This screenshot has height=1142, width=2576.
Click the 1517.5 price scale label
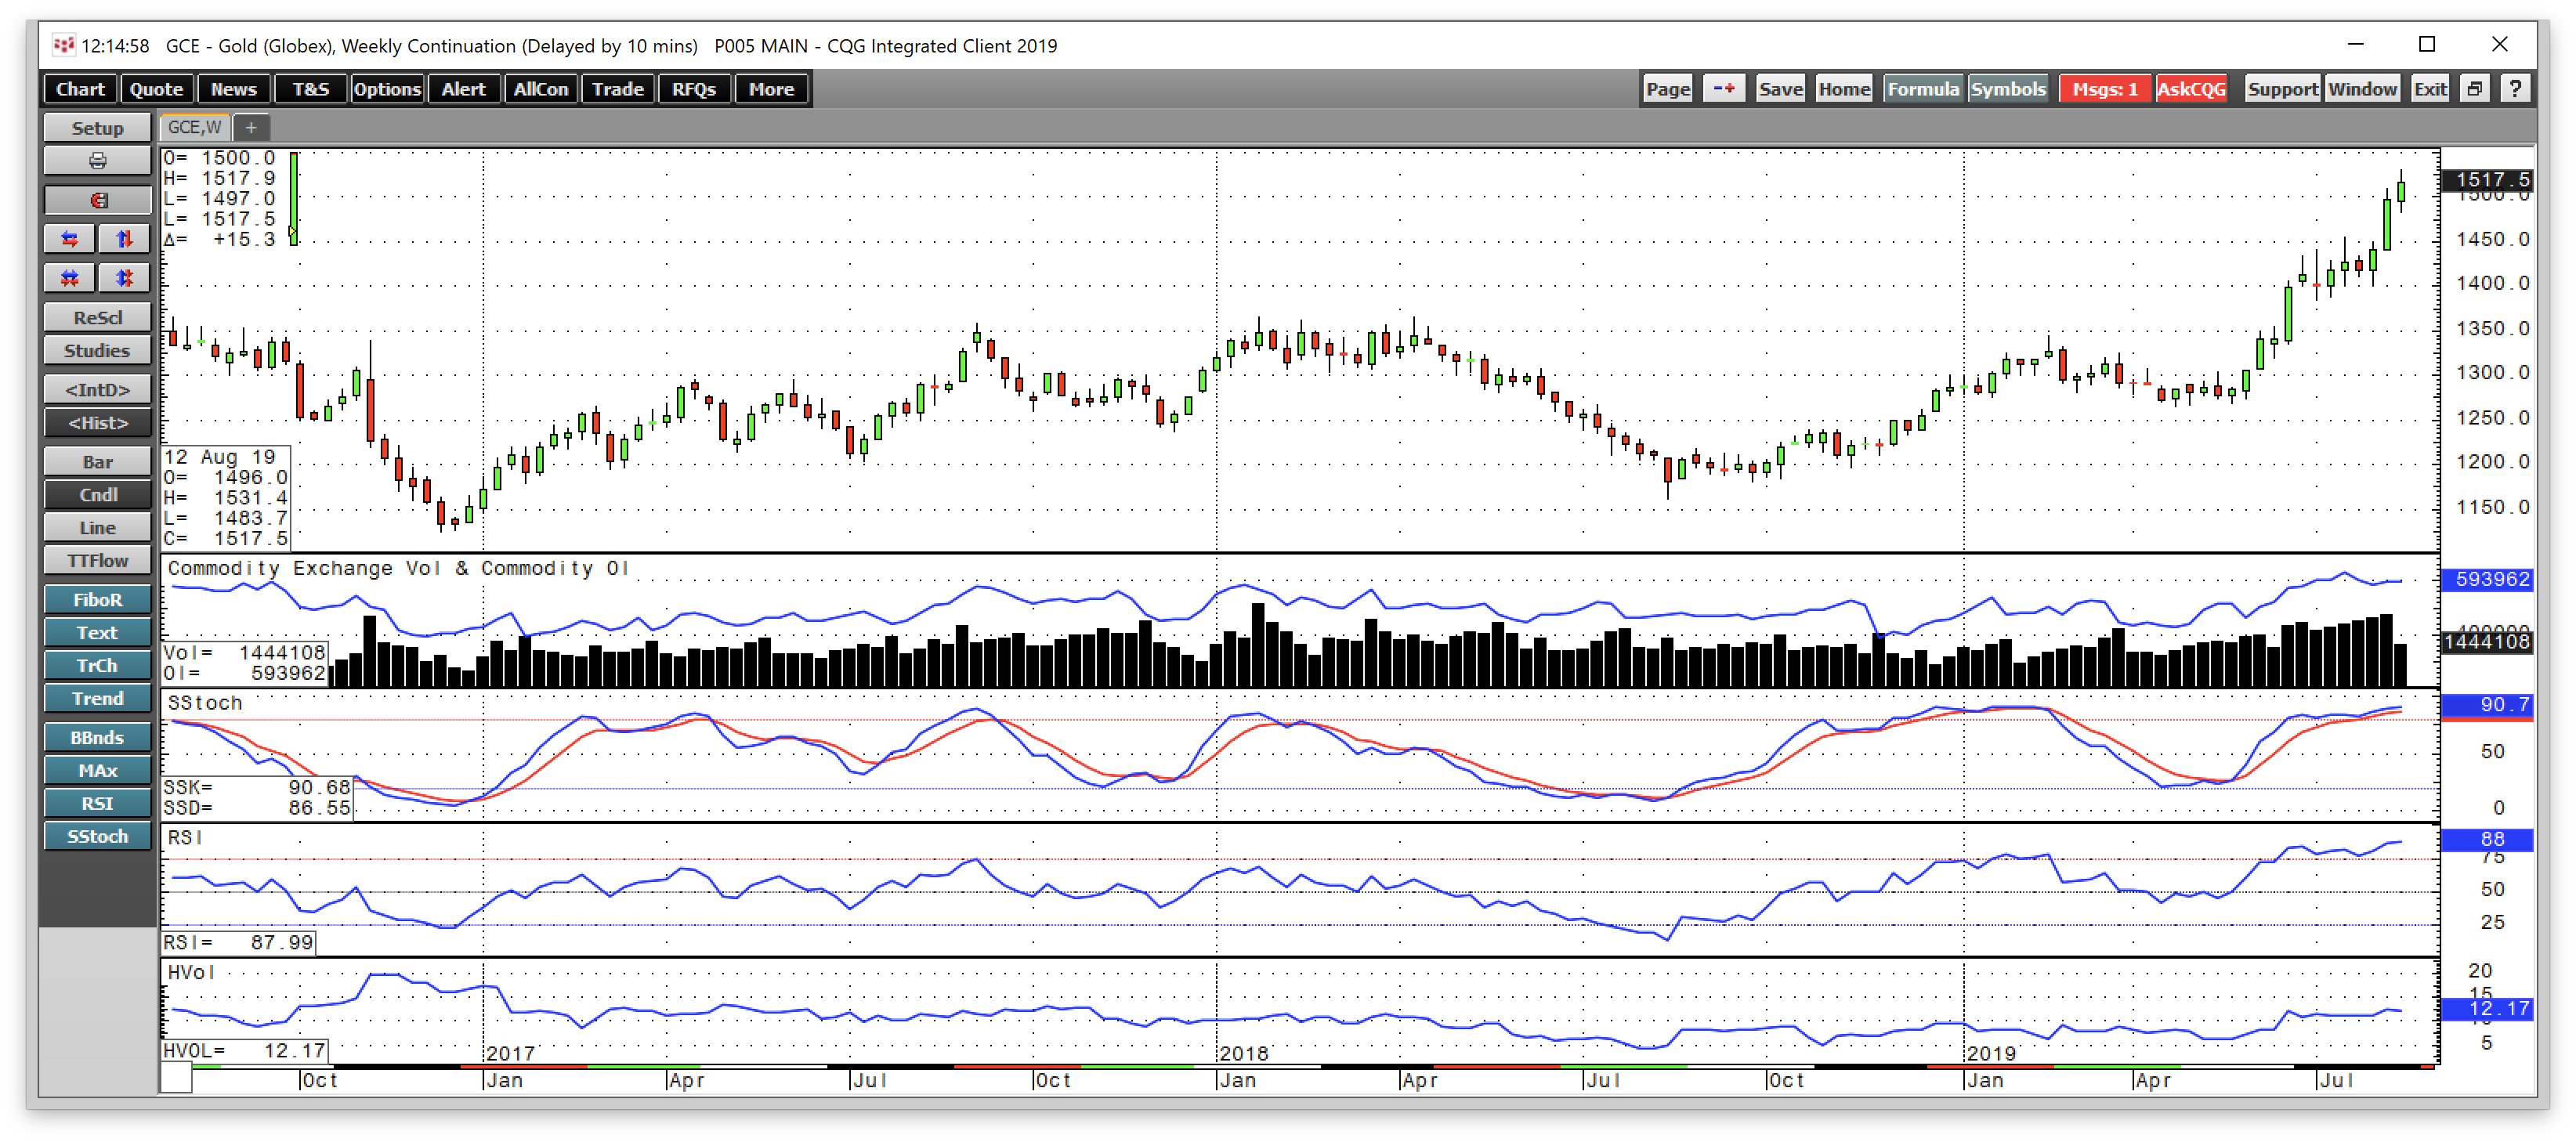[x=2487, y=179]
